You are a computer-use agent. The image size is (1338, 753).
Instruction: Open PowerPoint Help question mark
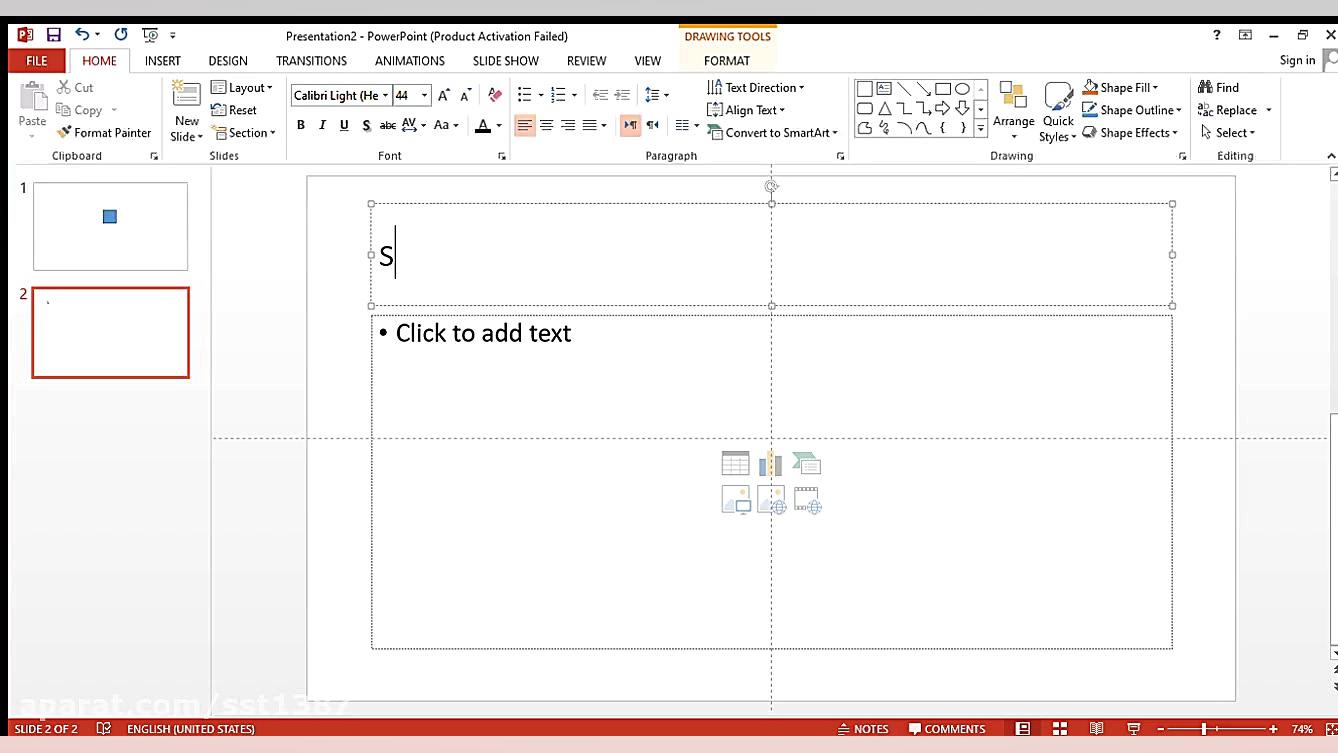pos(1217,35)
